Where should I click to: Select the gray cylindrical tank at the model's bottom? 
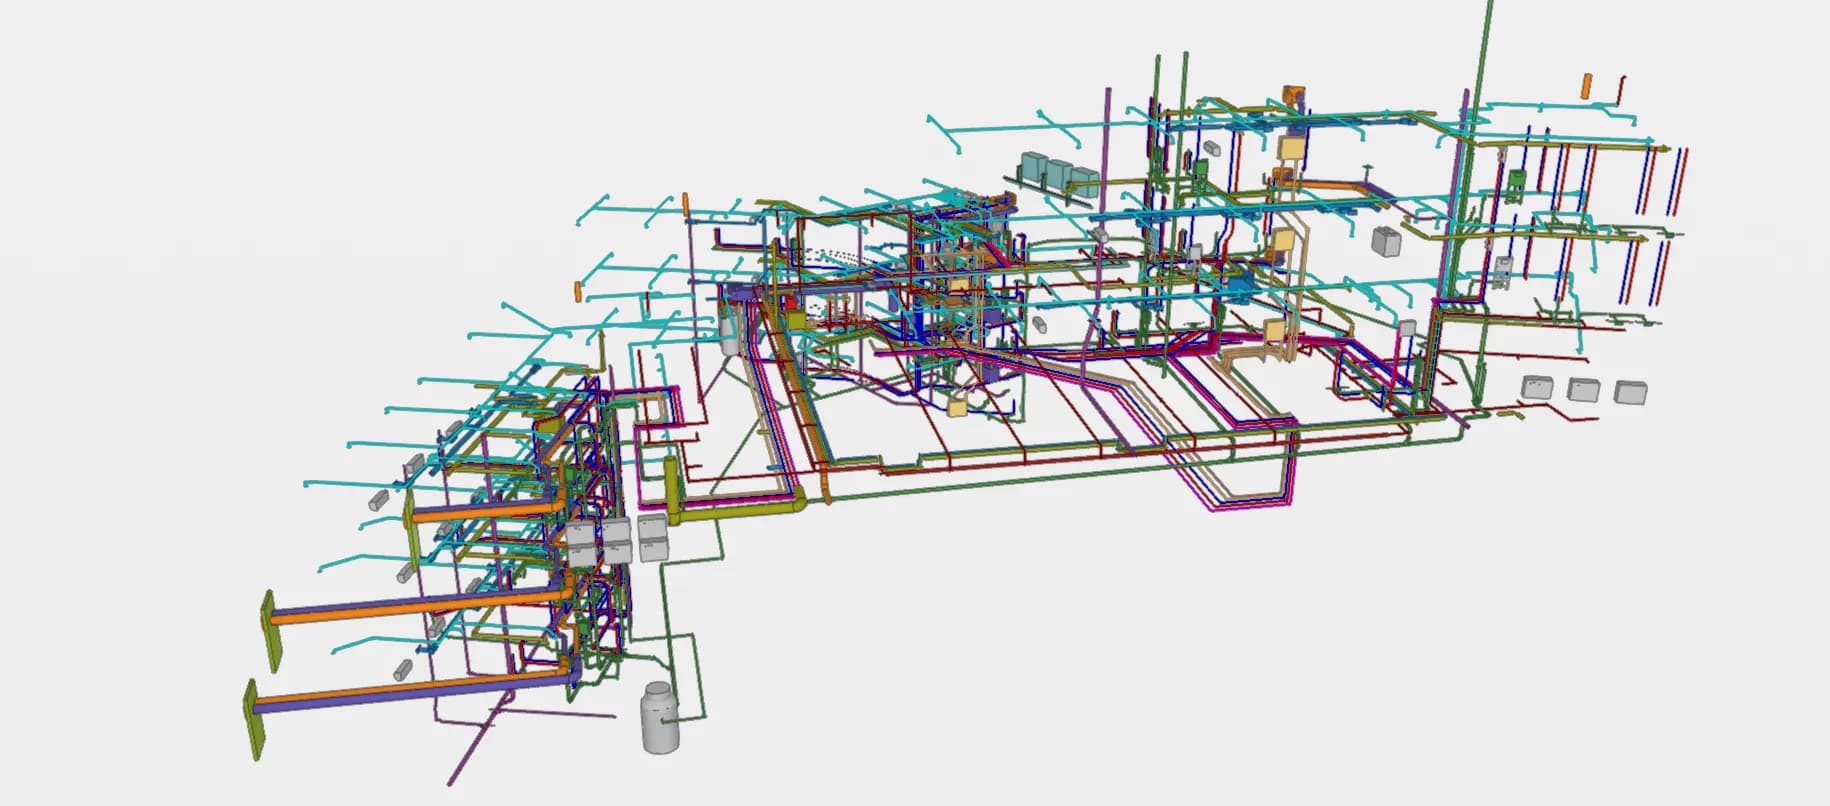tap(659, 717)
